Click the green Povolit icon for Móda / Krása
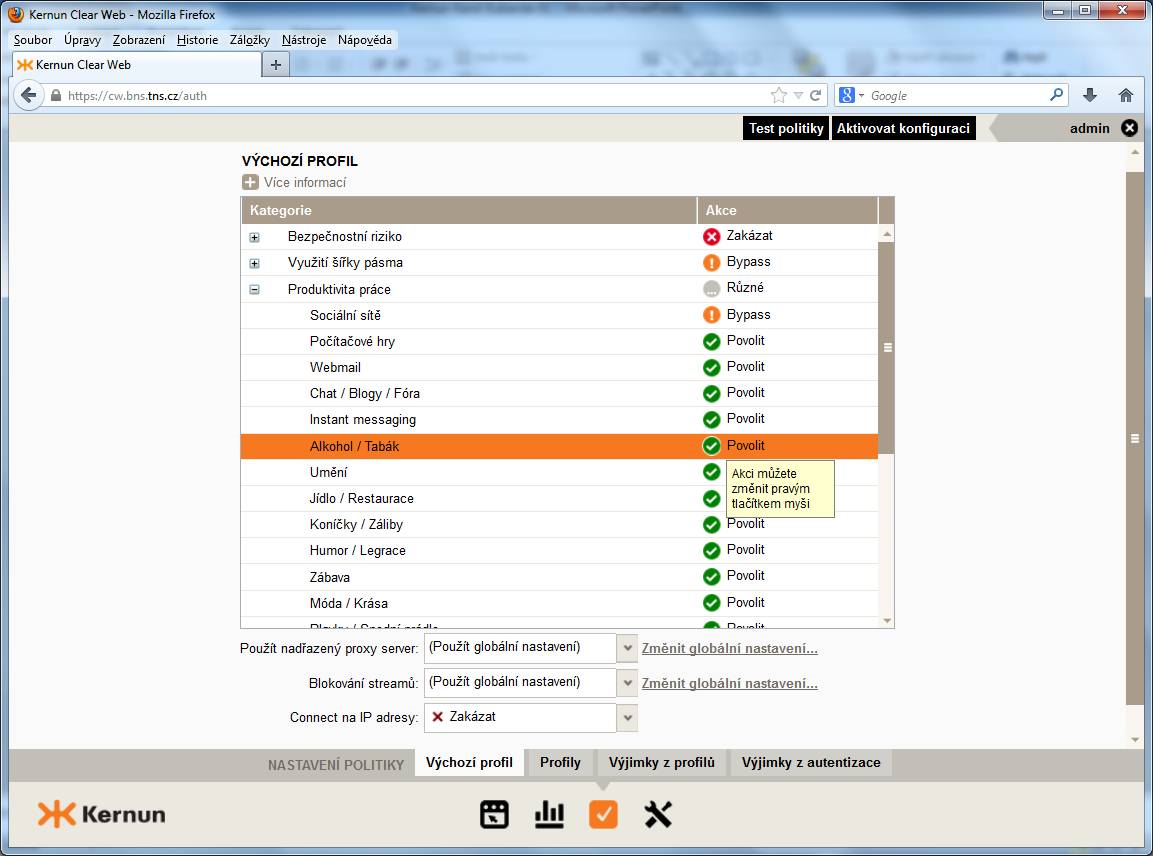The image size is (1153, 856). tap(711, 603)
